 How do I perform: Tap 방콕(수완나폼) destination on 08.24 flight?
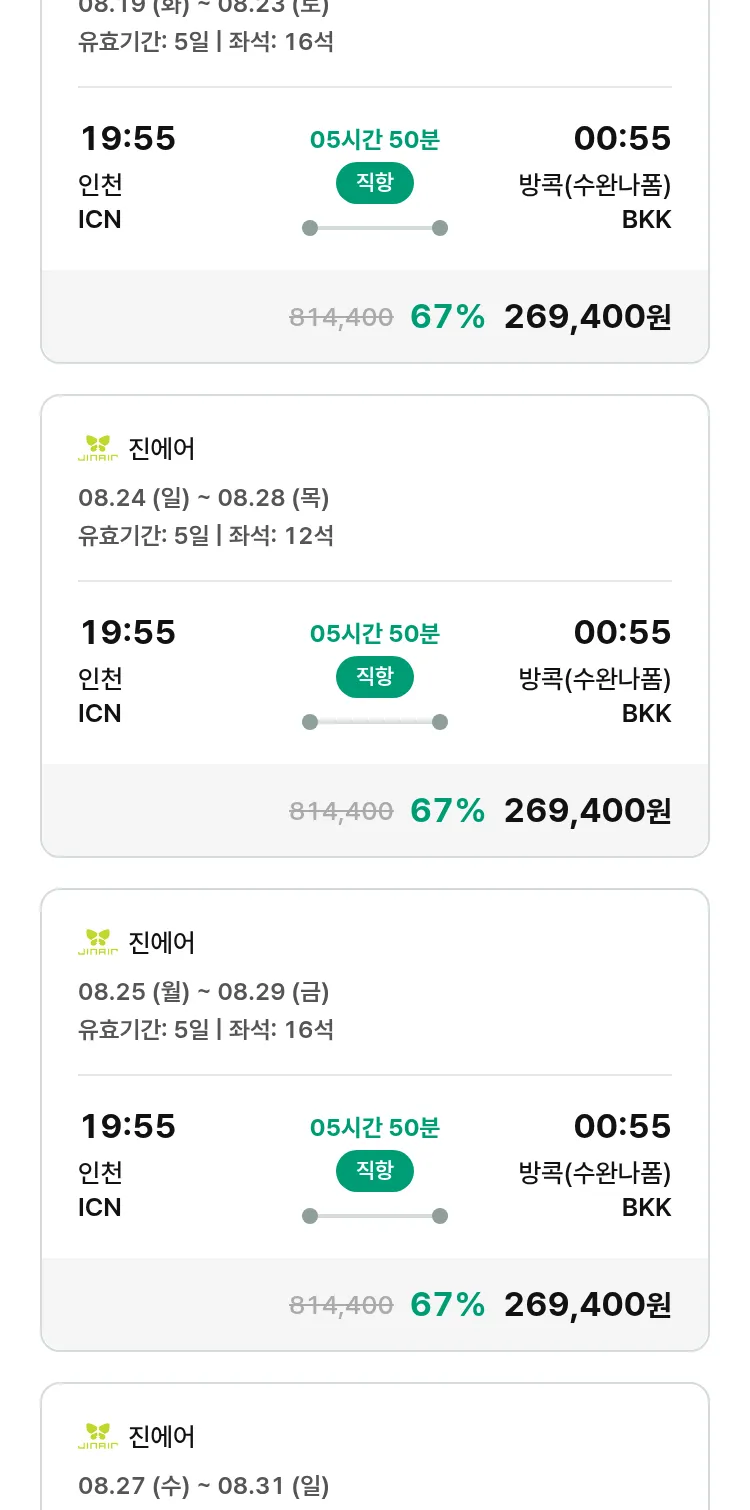tap(595, 679)
